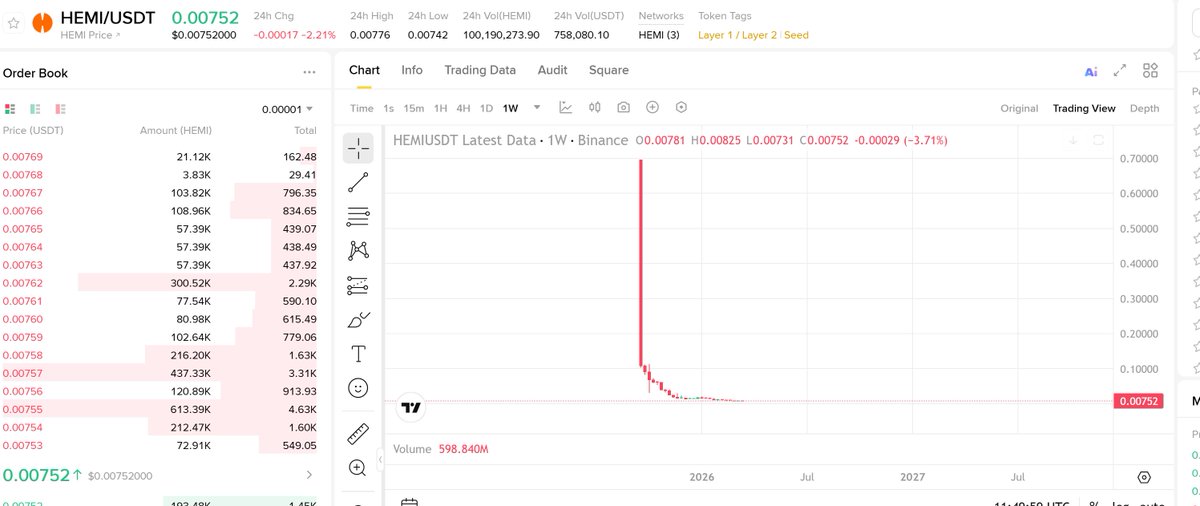Open order book price precision dropdown
The height and width of the screenshot is (506, 1200).
(288, 109)
